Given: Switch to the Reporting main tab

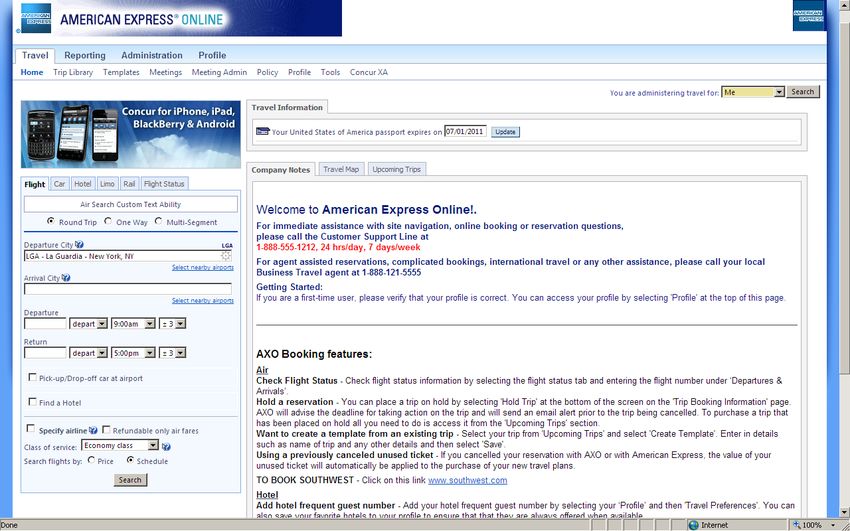Looking at the screenshot, I should (85, 55).
